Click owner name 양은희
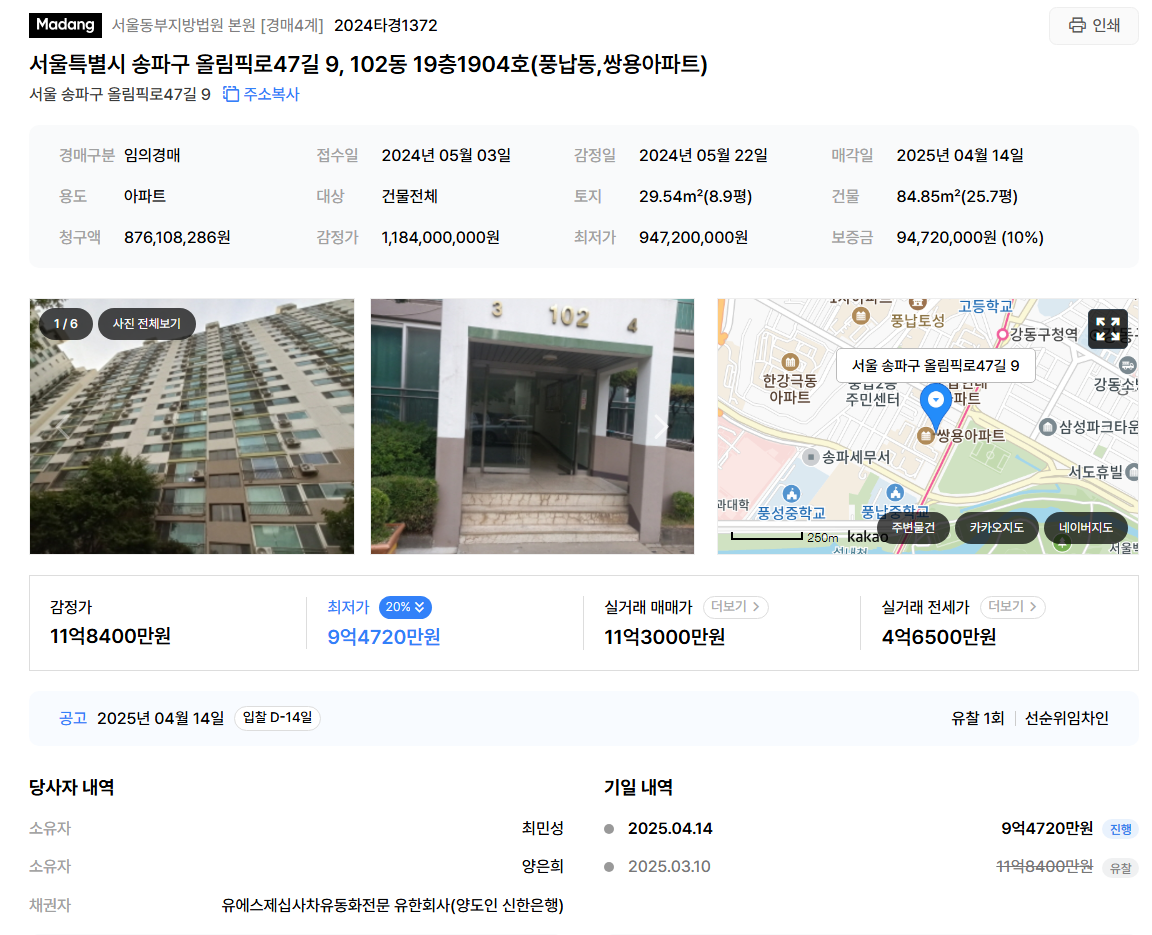The width and height of the screenshot is (1152, 935). [542, 867]
